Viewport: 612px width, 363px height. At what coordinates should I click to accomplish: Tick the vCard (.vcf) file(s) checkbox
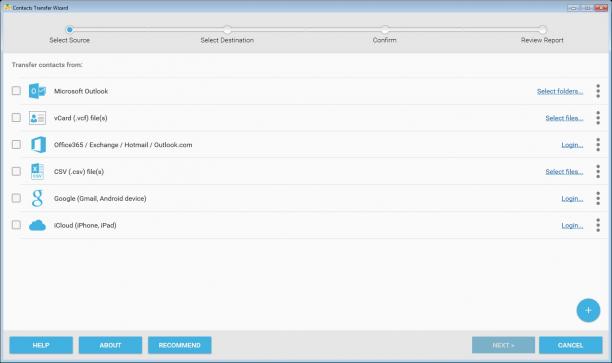coord(16,117)
